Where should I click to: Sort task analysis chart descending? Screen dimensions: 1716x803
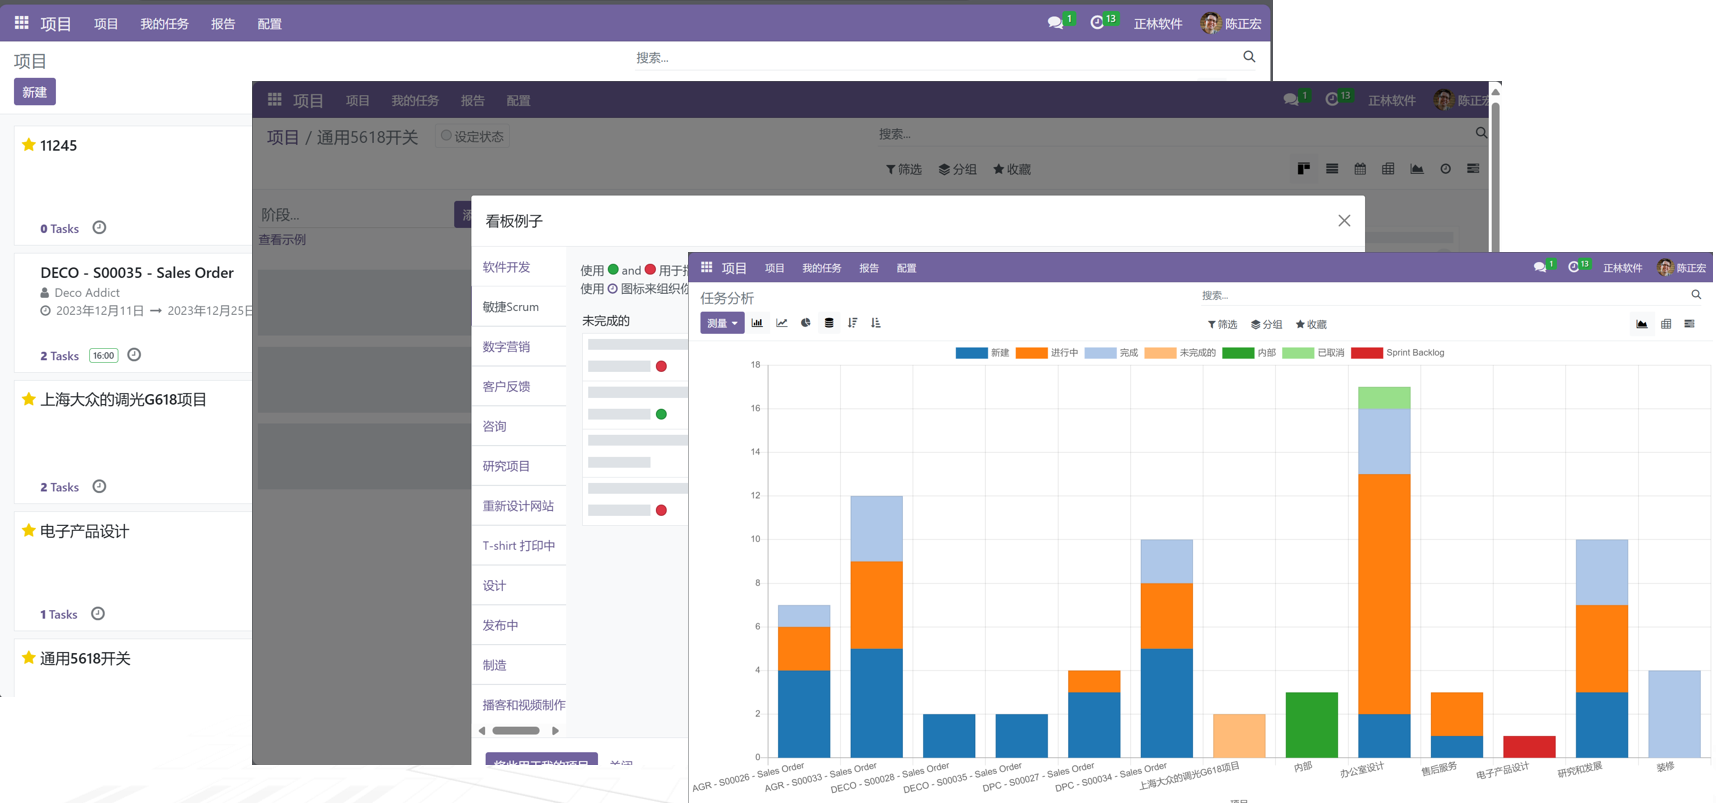click(x=853, y=323)
